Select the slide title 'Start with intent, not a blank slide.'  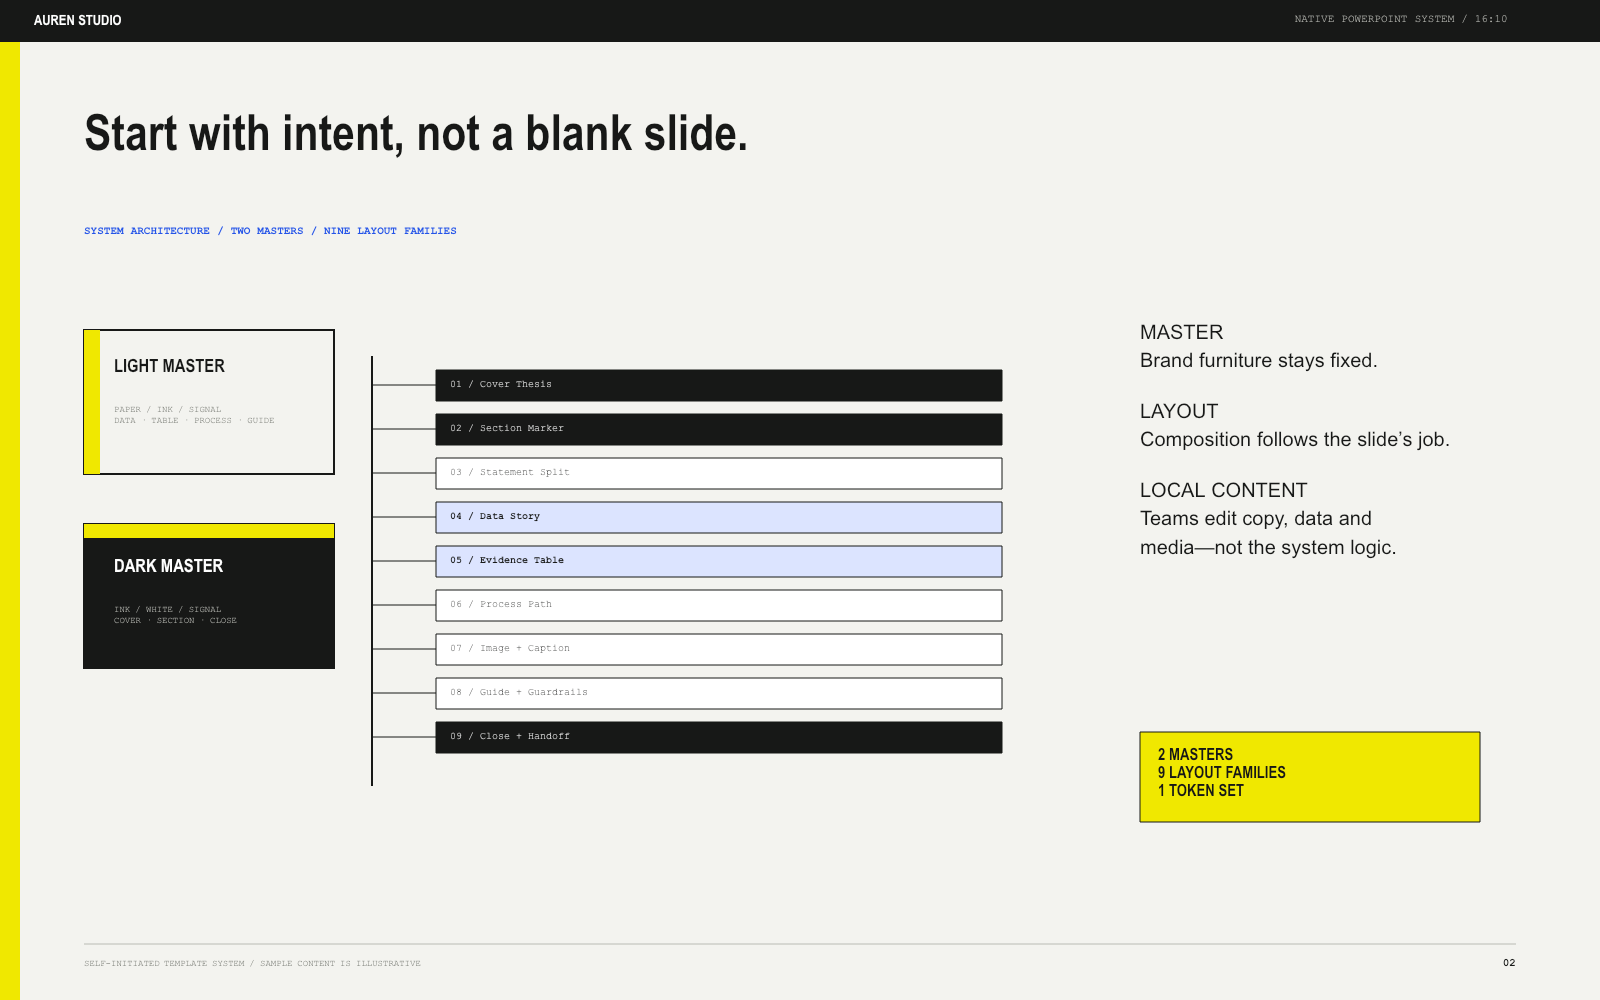tap(416, 134)
